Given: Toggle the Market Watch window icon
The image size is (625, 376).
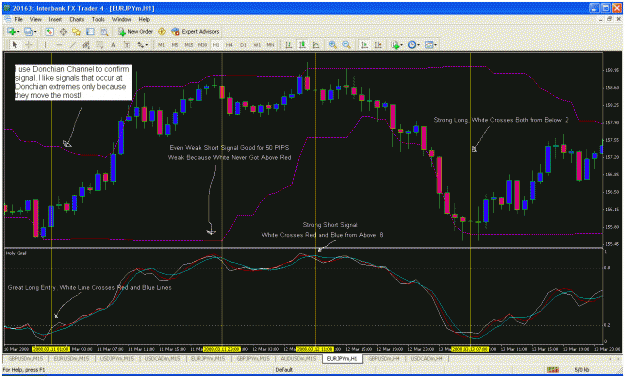Looking at the screenshot, I should coord(49,31).
